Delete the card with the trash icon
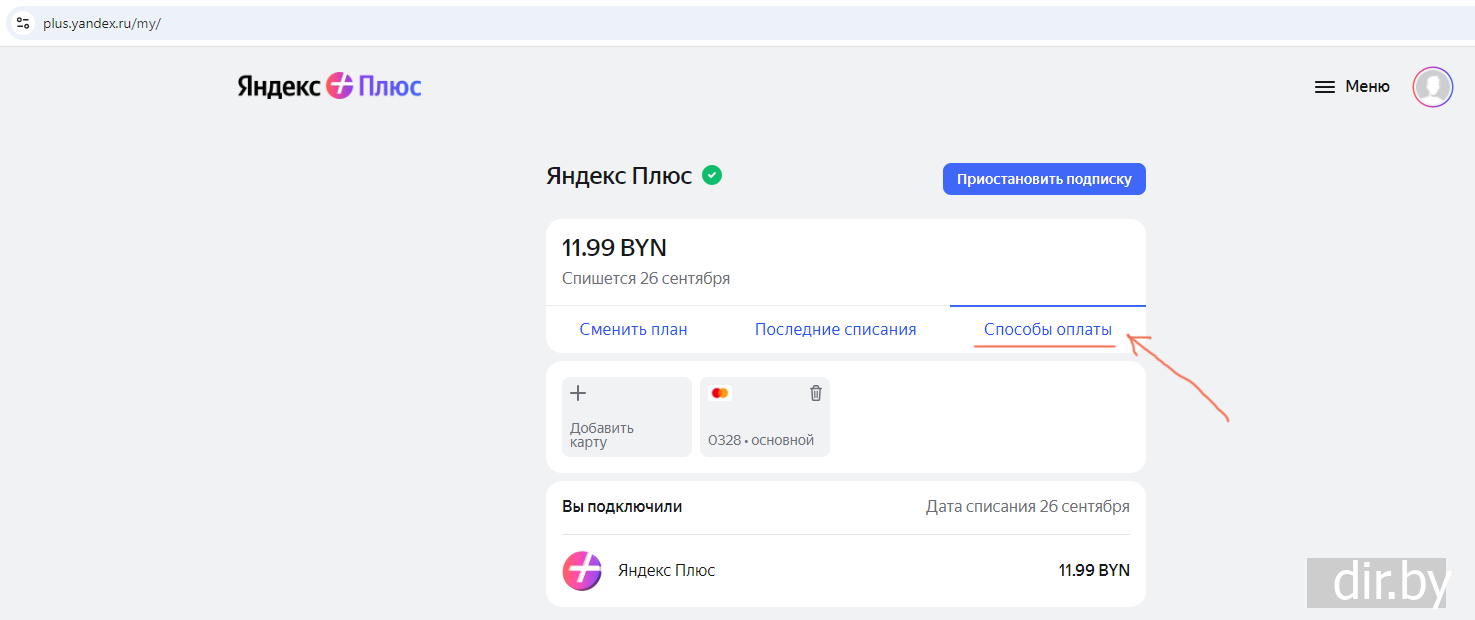Screen dimensions: 1475x620 pos(815,393)
